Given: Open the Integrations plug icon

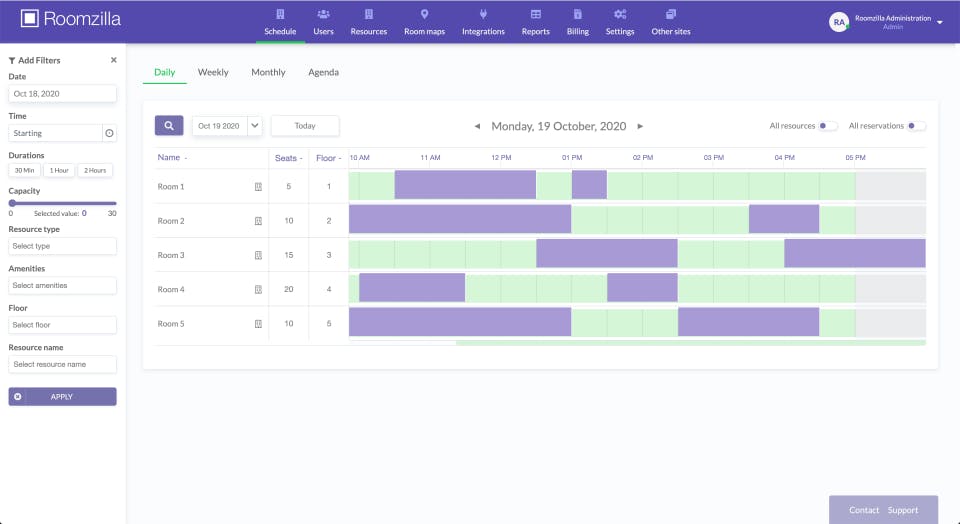Looking at the screenshot, I should tap(483, 14).
